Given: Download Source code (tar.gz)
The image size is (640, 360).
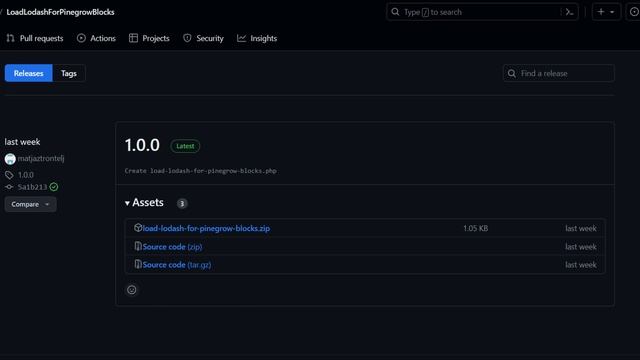Looking at the screenshot, I should tap(177, 265).
